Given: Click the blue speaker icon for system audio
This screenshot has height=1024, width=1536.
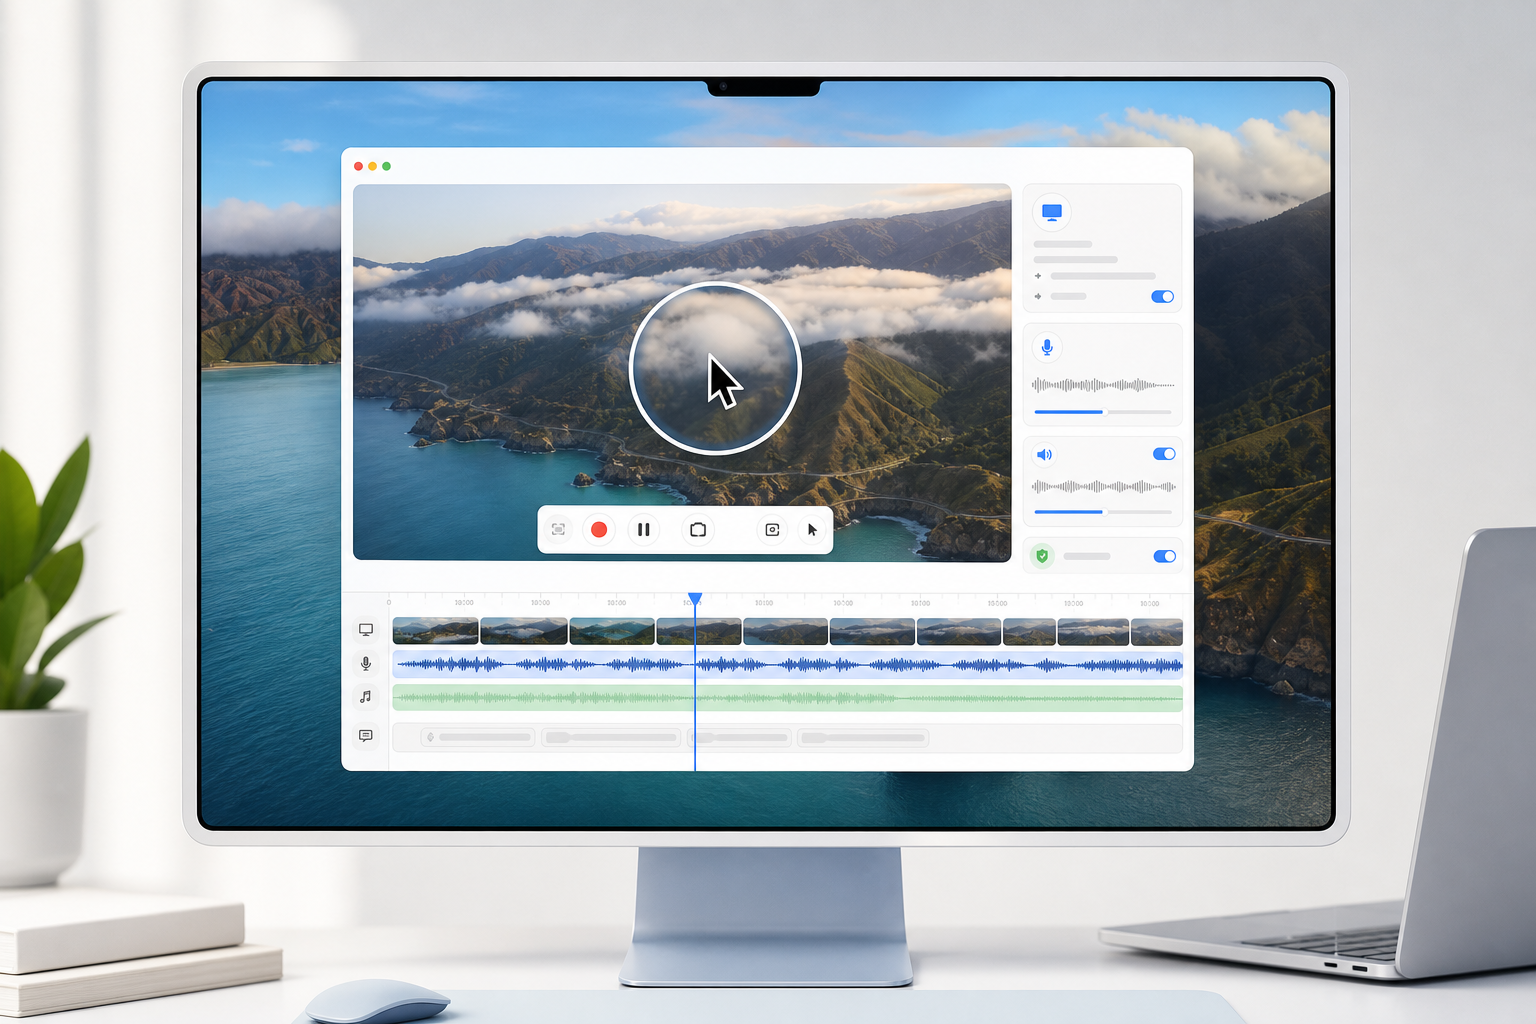Looking at the screenshot, I should click(1045, 454).
